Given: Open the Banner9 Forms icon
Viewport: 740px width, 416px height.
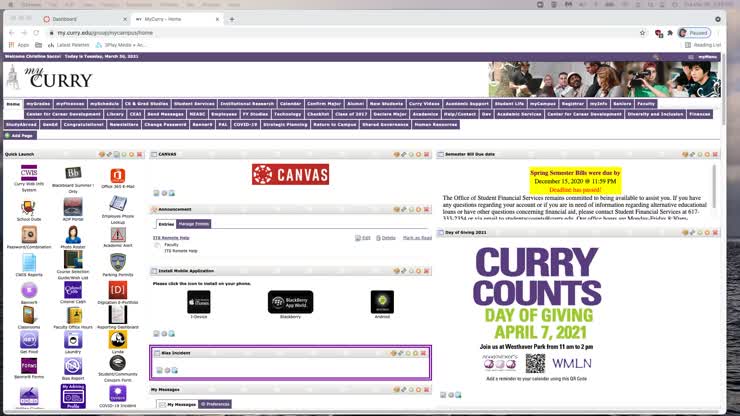Looking at the screenshot, I should pos(29,365).
